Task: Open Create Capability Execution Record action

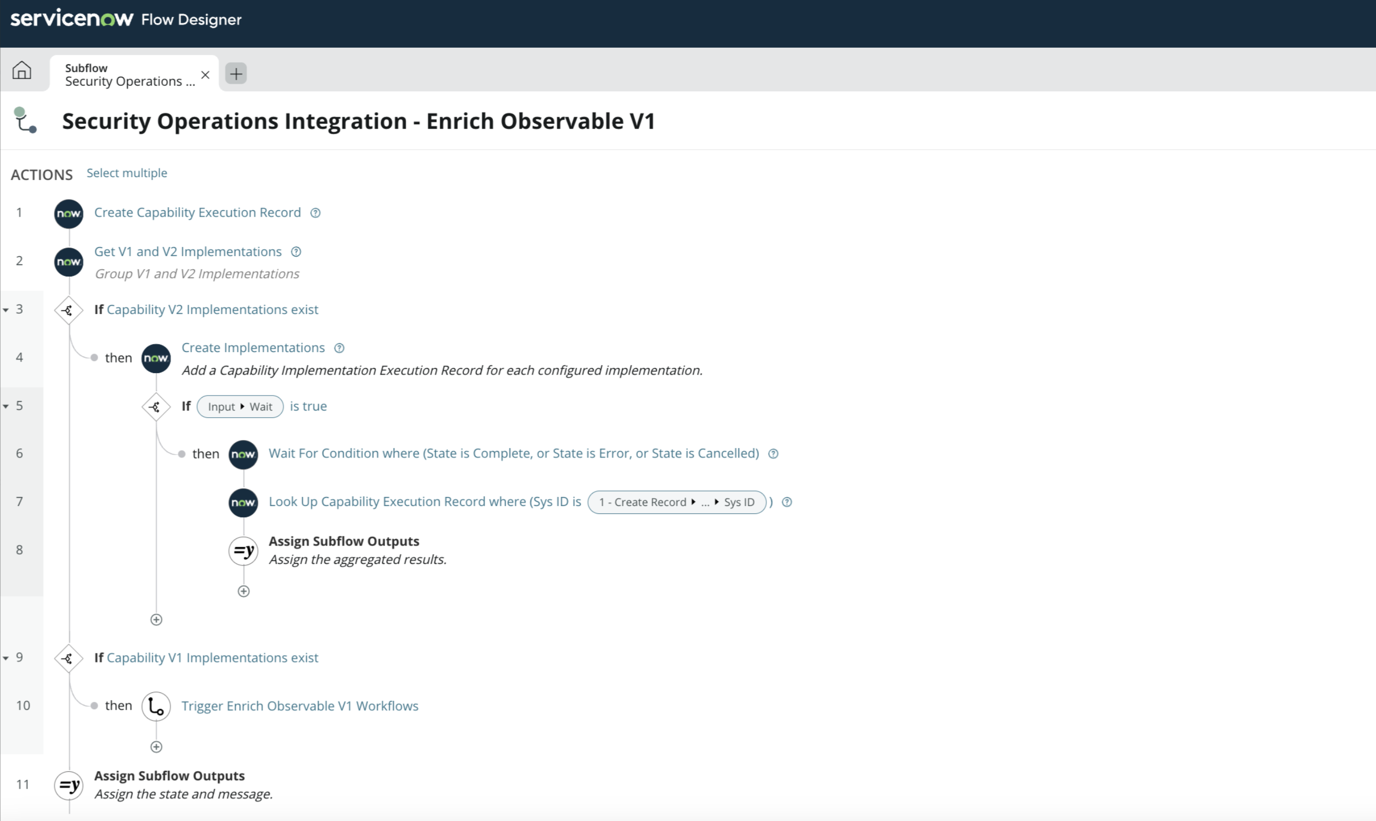Action: (x=197, y=212)
